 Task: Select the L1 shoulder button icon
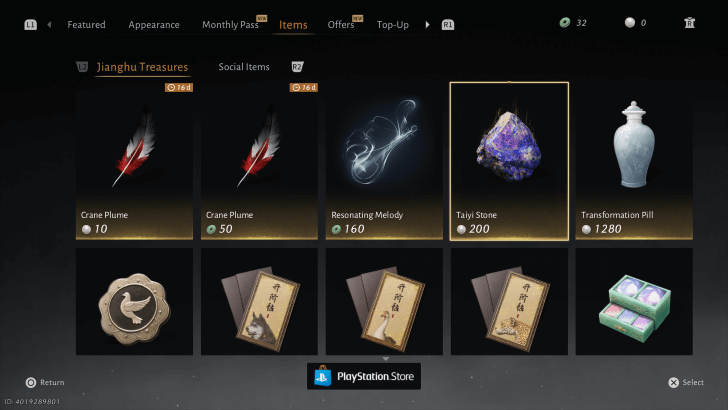(30, 25)
